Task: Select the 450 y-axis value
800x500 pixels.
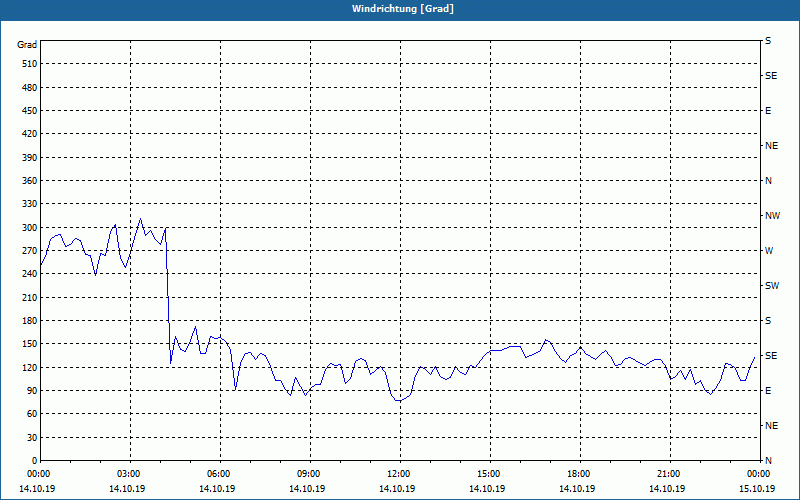Action: coord(30,111)
